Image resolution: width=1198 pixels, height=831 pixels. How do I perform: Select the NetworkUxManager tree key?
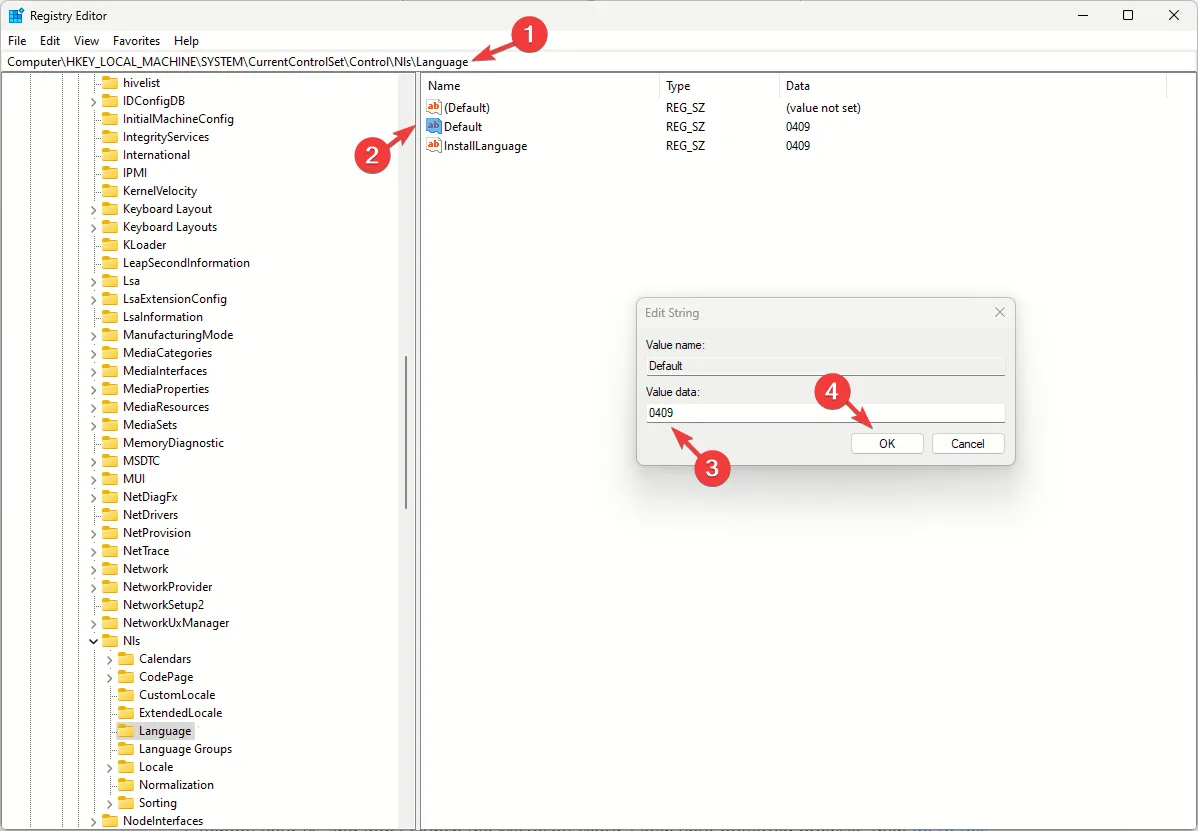176,623
